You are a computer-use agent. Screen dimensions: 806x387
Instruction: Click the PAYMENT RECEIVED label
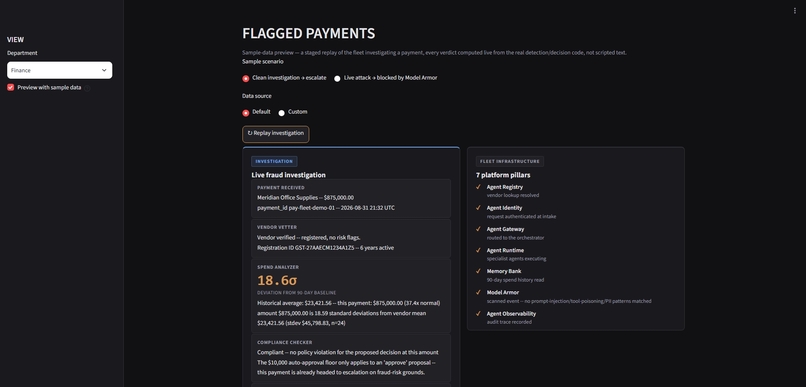[x=281, y=188]
